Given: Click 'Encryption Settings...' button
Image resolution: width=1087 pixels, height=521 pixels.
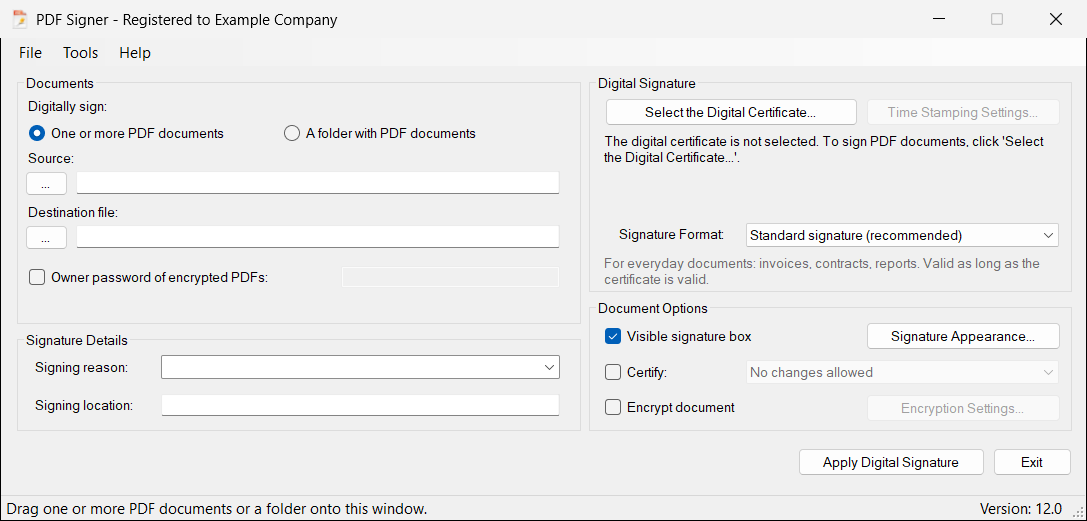Looking at the screenshot, I should pos(963,409).
